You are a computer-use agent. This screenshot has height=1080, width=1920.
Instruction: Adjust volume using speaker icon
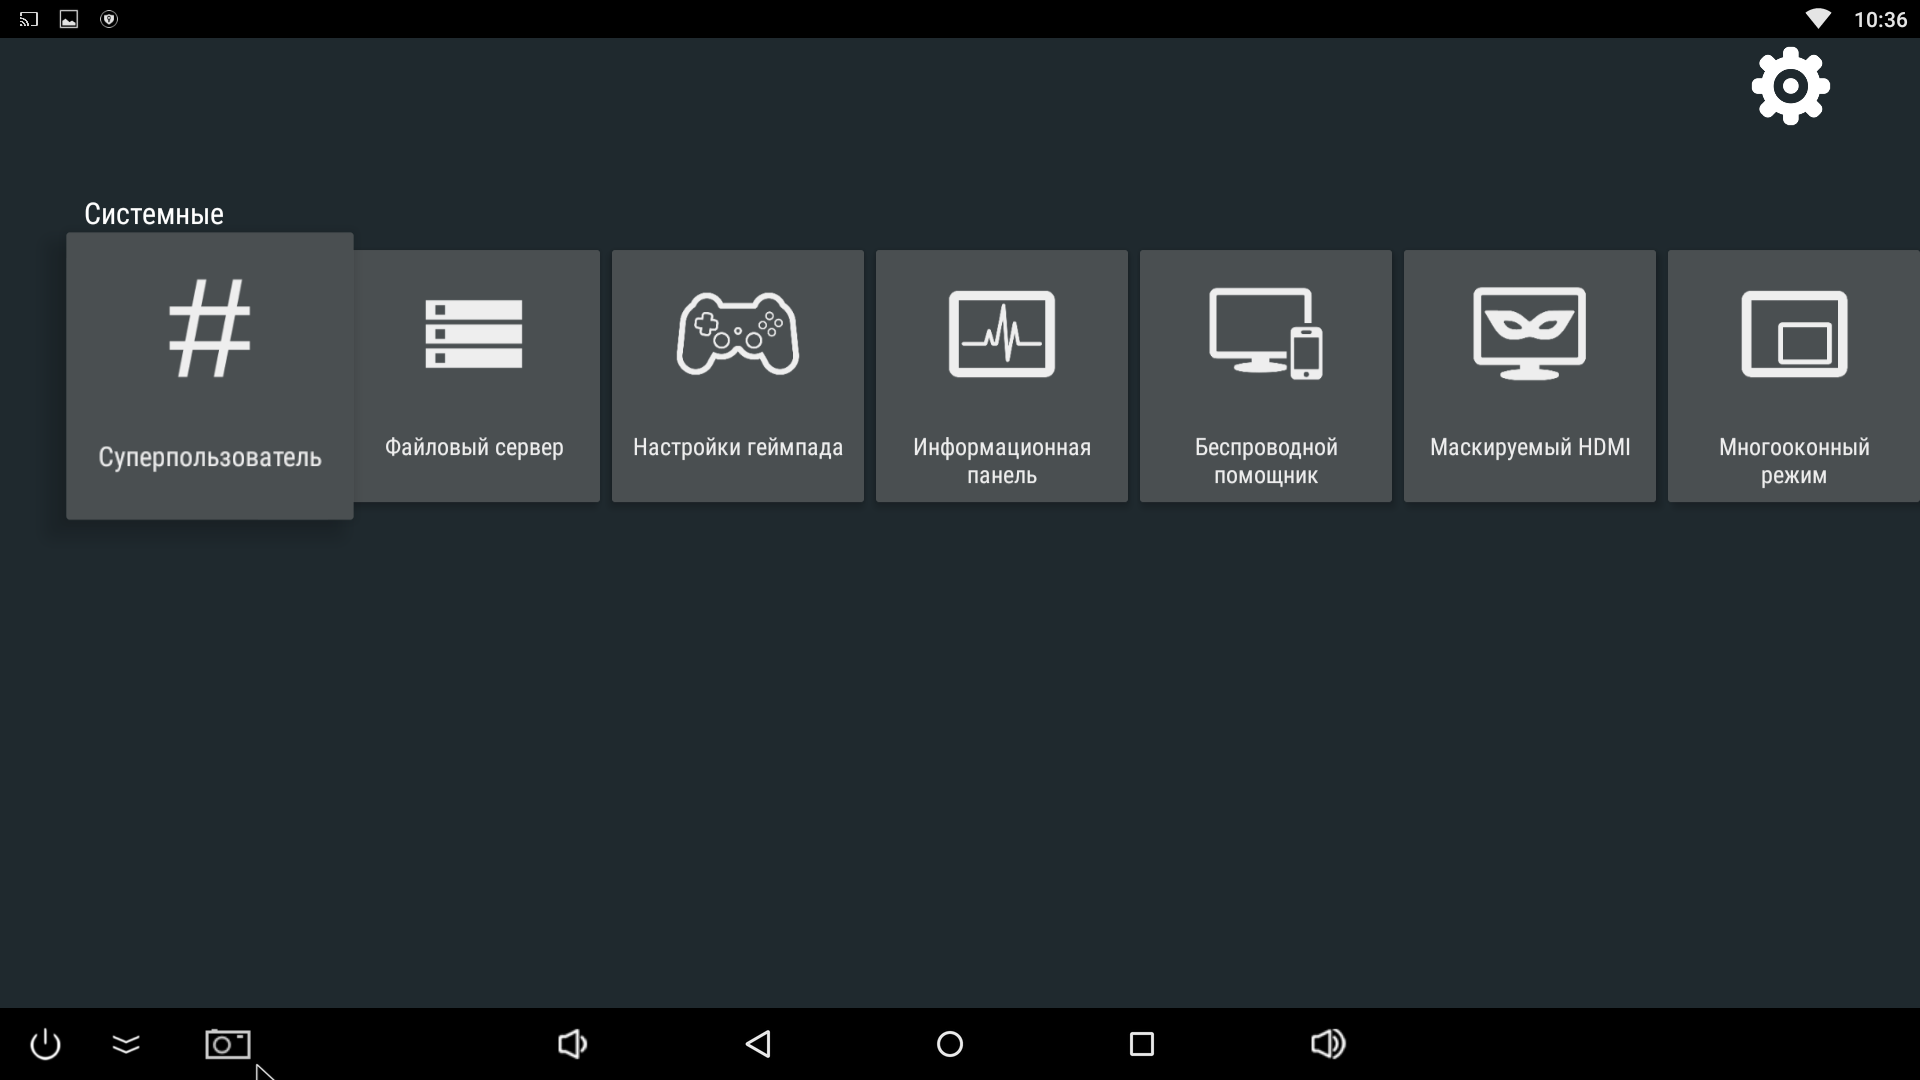(x=1327, y=1043)
